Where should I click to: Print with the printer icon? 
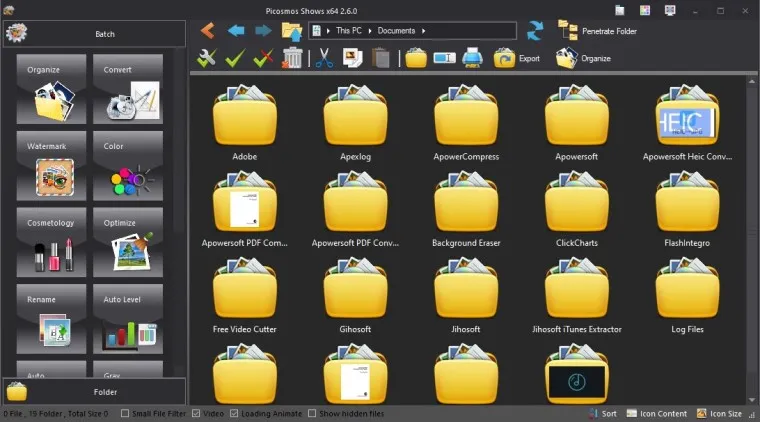click(x=472, y=58)
